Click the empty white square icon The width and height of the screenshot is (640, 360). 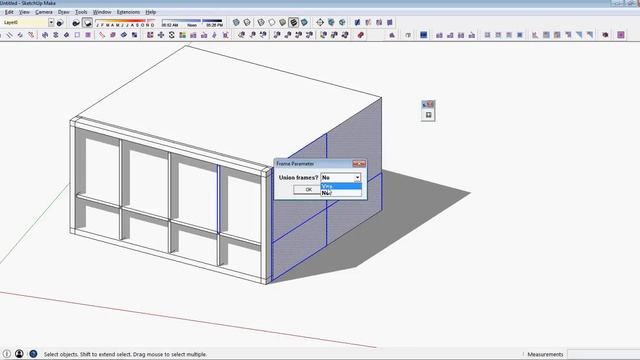coord(77,35)
